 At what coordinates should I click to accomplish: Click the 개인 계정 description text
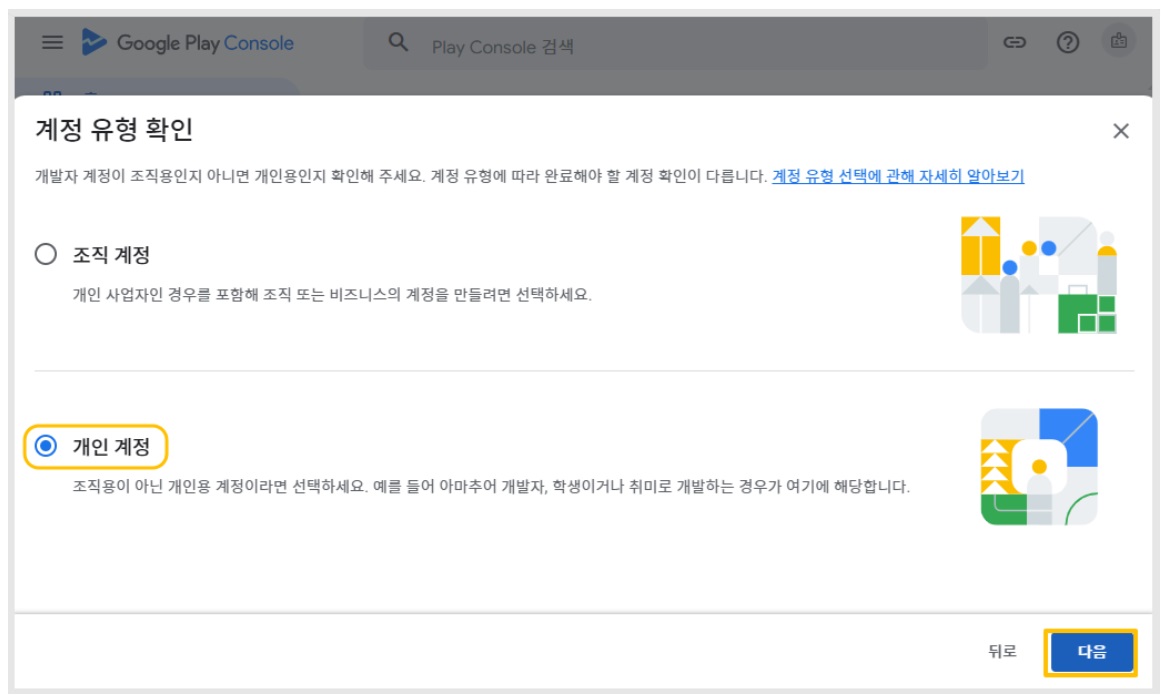click(x=491, y=487)
